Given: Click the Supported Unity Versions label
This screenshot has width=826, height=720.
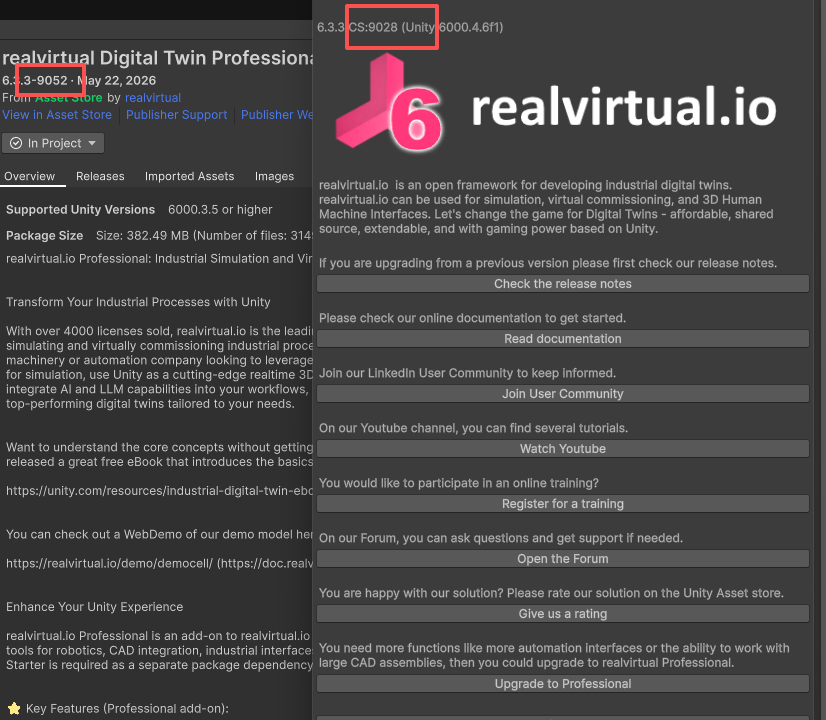Looking at the screenshot, I should tap(81, 210).
